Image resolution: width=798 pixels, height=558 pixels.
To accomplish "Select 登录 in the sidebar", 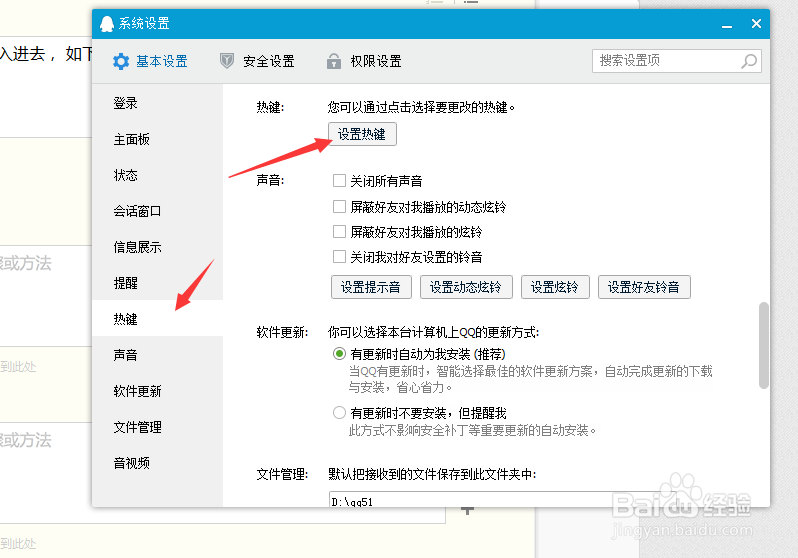I will click(x=158, y=103).
